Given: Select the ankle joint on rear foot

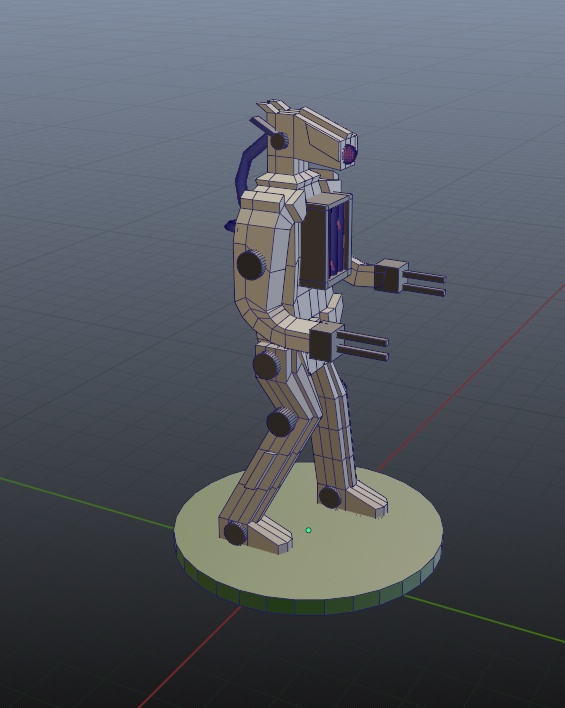Looking at the screenshot, I should tap(235, 532).
